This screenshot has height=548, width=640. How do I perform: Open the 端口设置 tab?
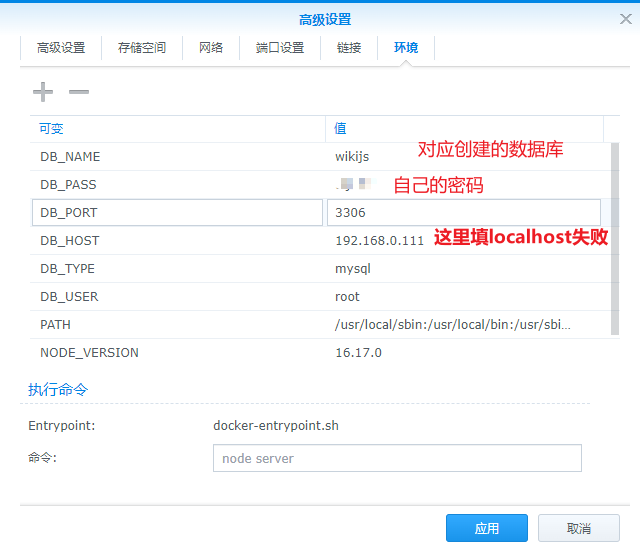[x=280, y=48]
